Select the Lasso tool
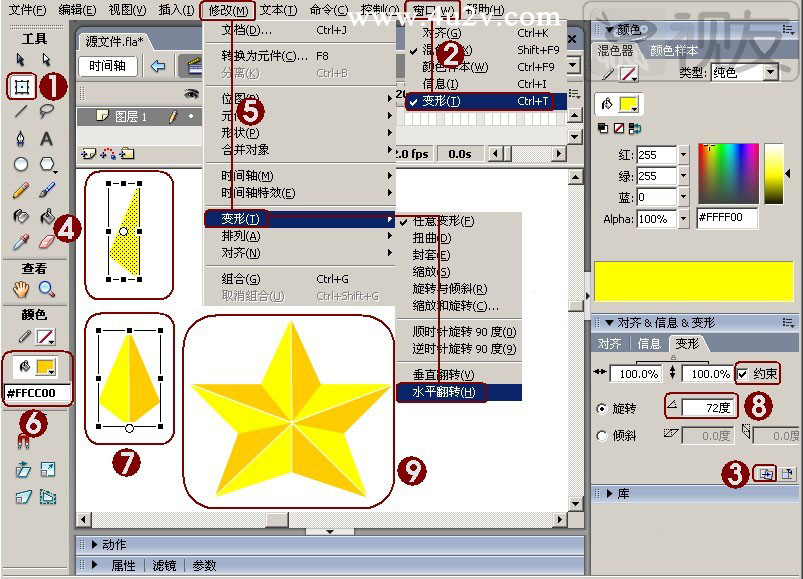This screenshot has width=803, height=579. click(x=47, y=111)
